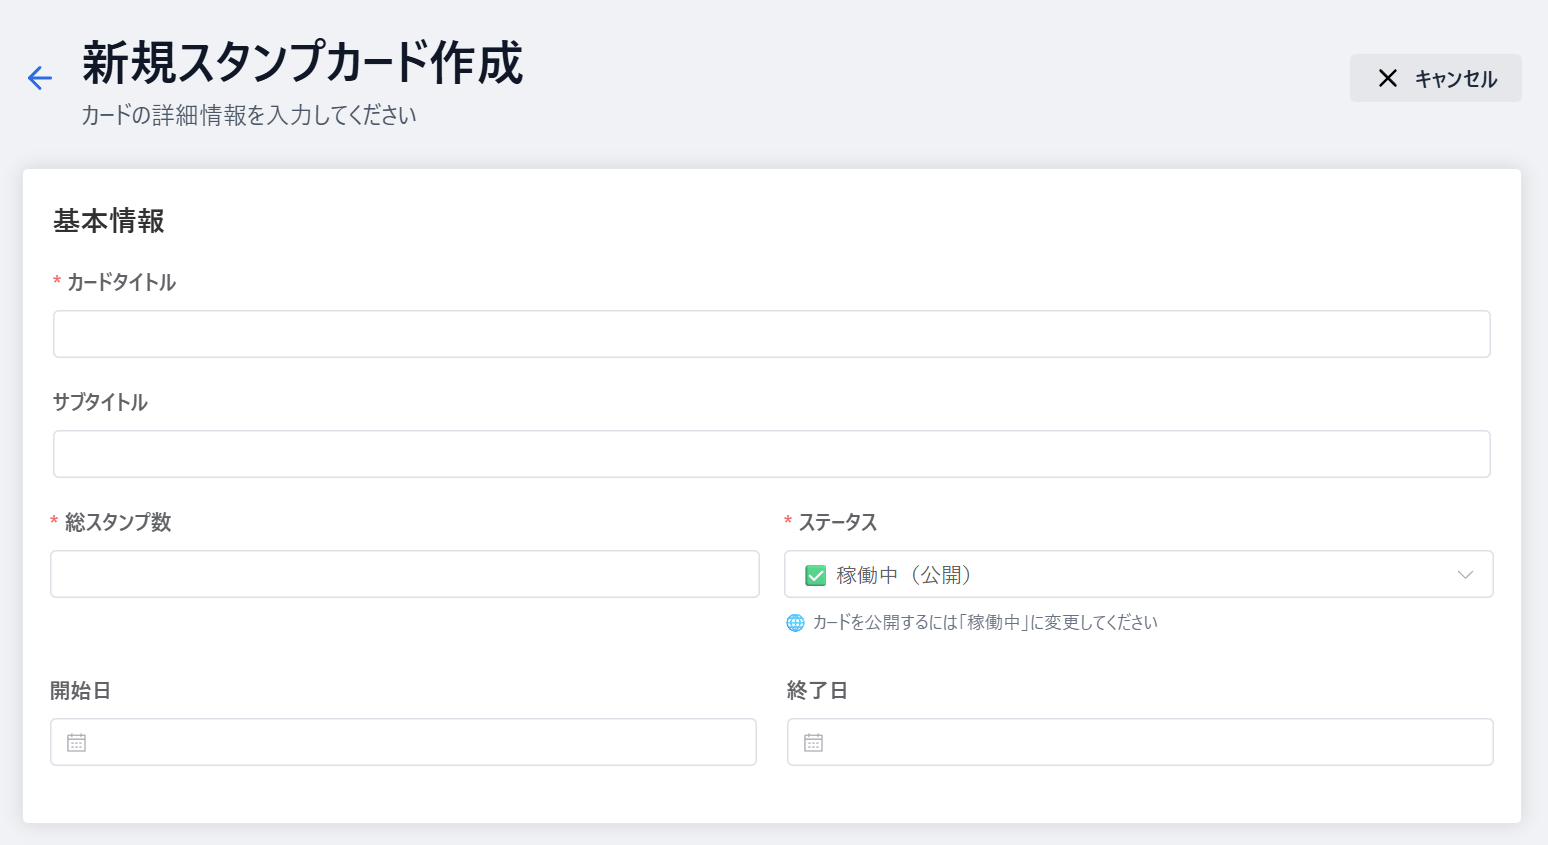Click the 総スタンプ数 field label
The height and width of the screenshot is (845, 1548).
[x=118, y=523]
